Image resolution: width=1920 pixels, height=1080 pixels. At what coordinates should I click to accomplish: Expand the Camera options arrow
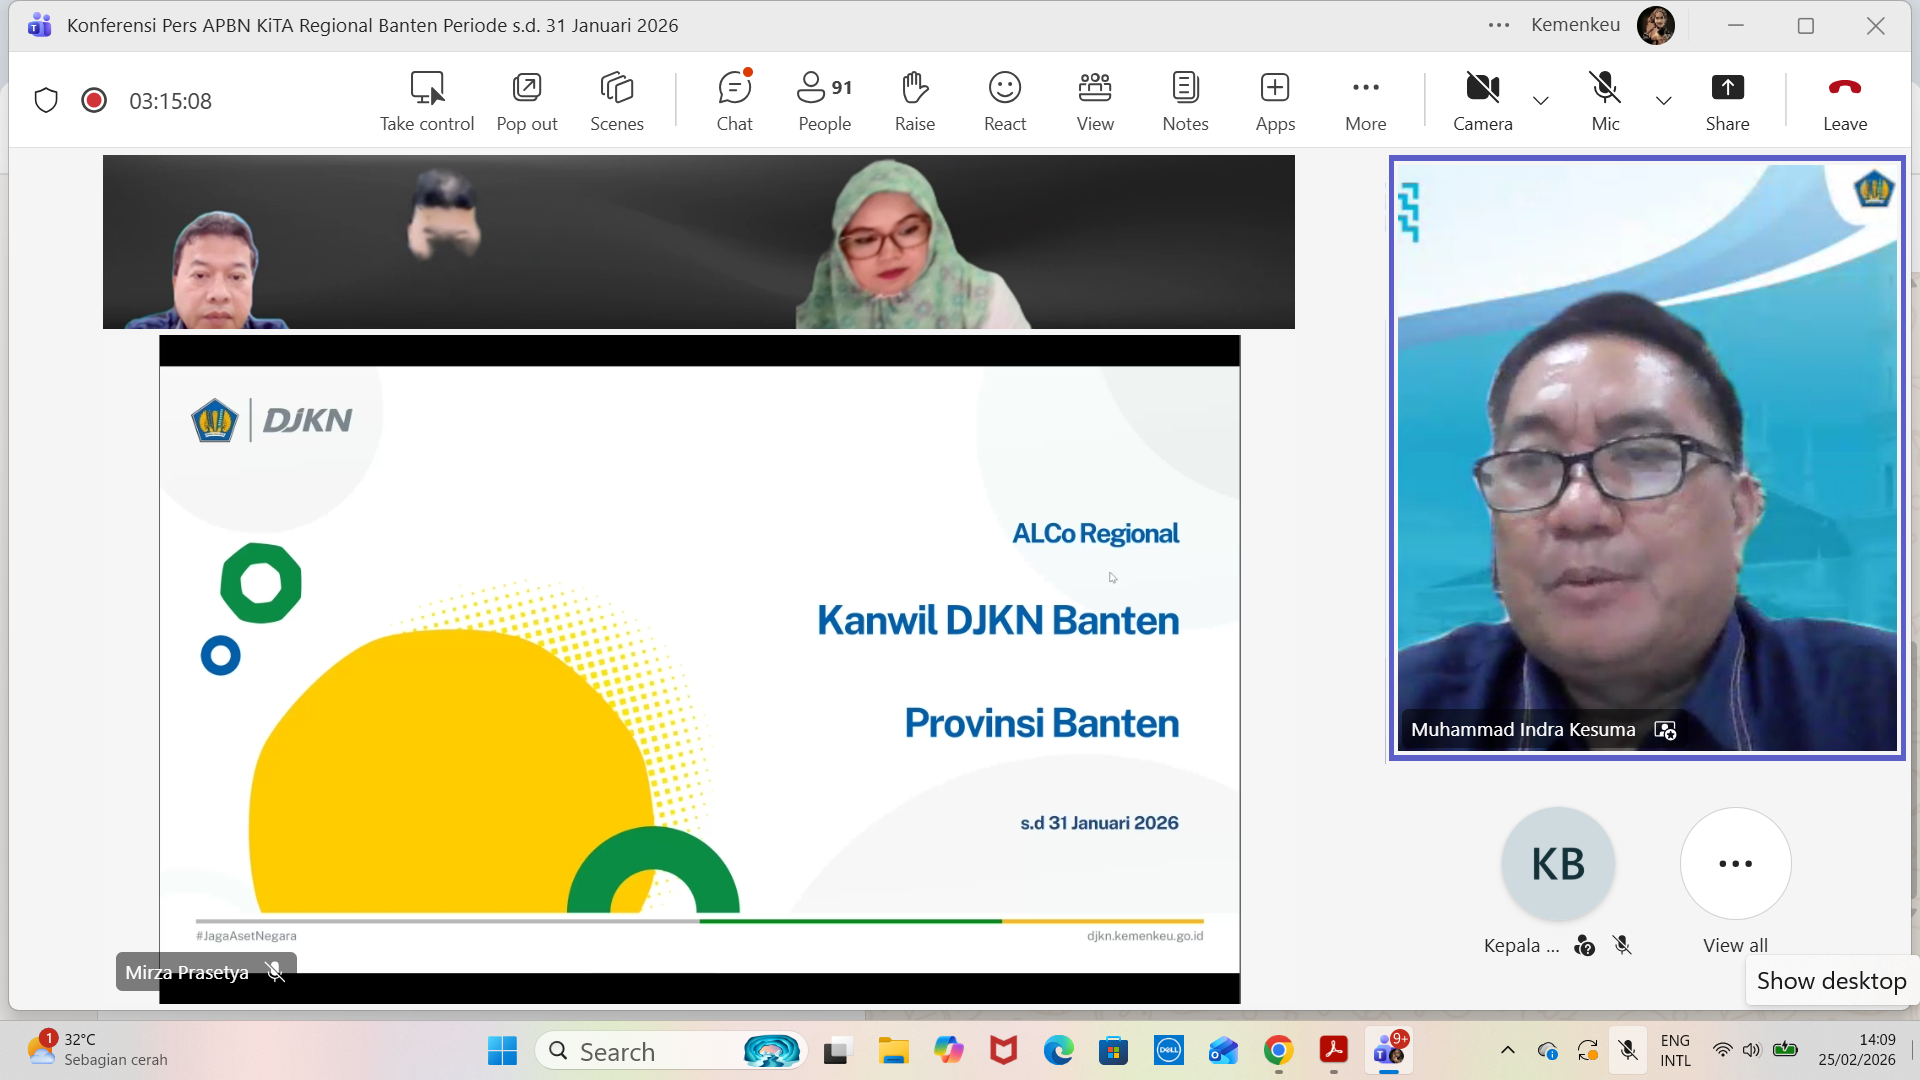(1541, 101)
